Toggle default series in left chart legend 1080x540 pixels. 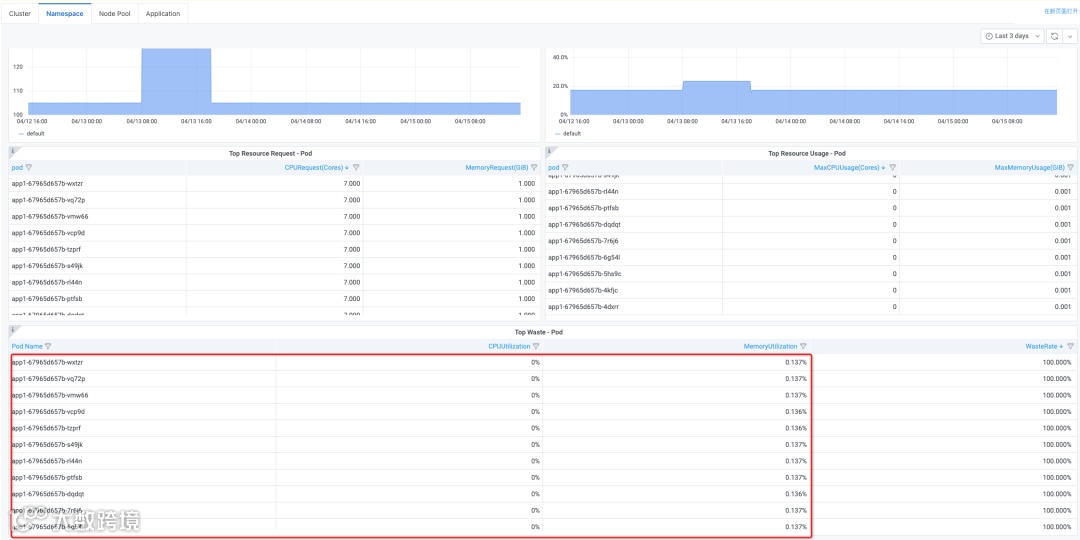pos(31,134)
